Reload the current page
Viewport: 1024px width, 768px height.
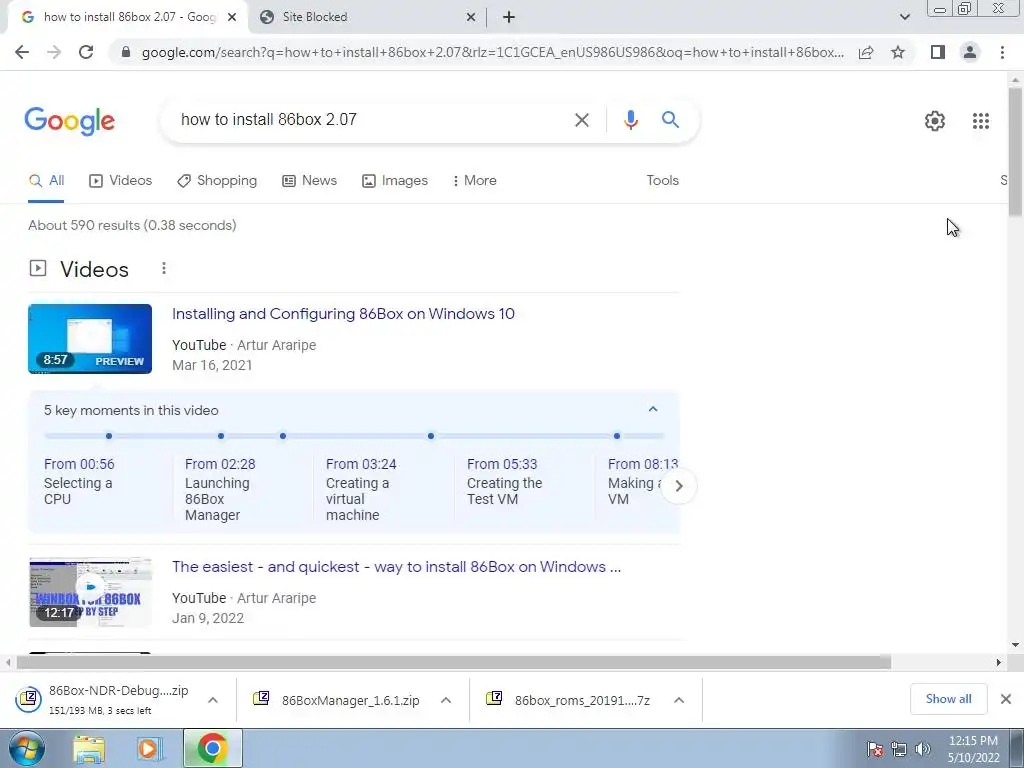[86, 52]
